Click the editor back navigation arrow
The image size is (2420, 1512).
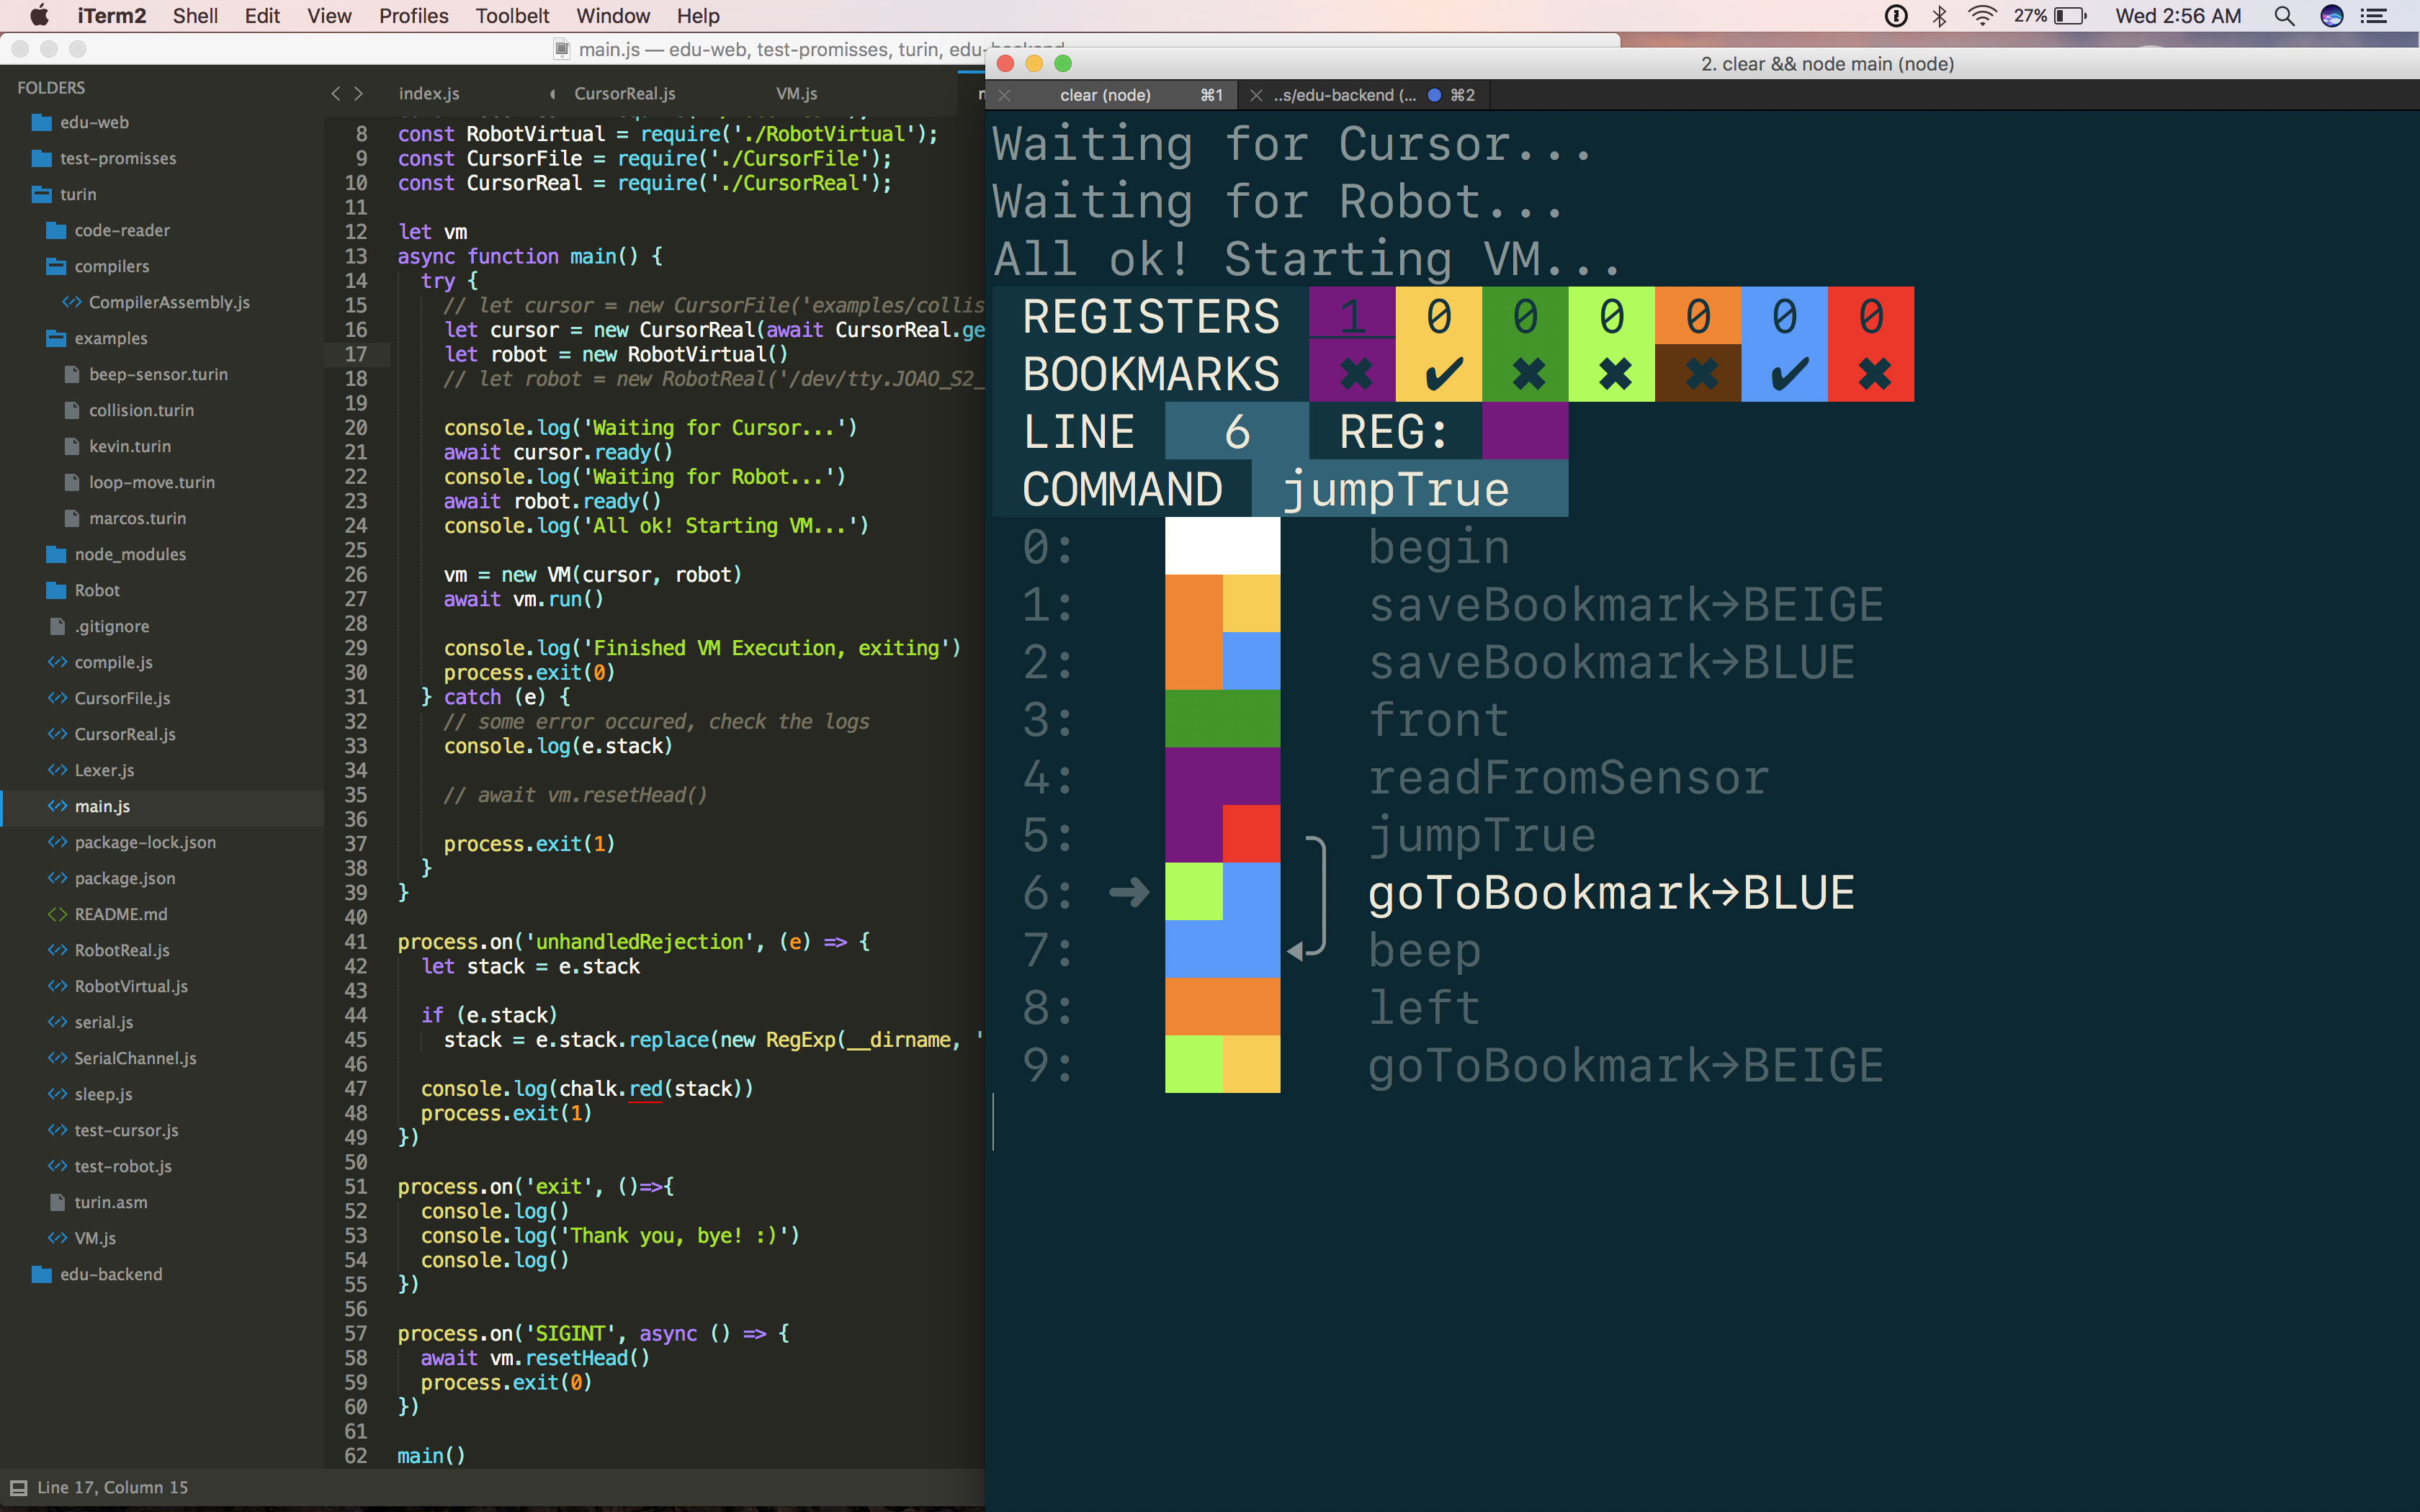coord(336,93)
